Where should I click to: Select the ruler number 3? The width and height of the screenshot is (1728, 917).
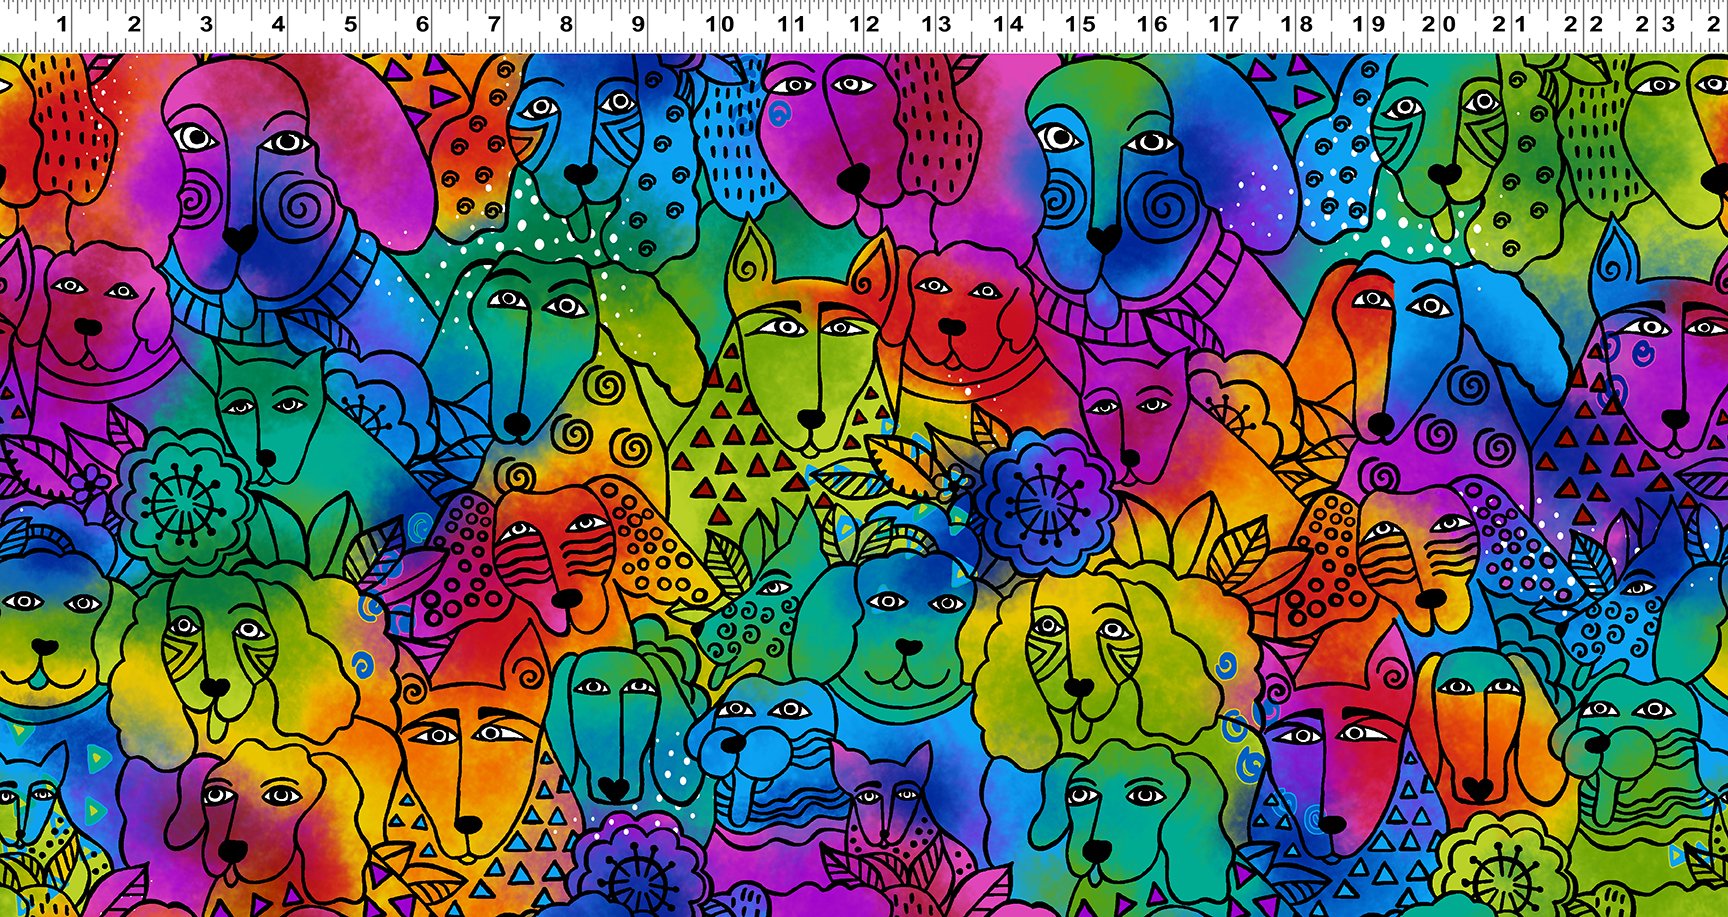(206, 24)
